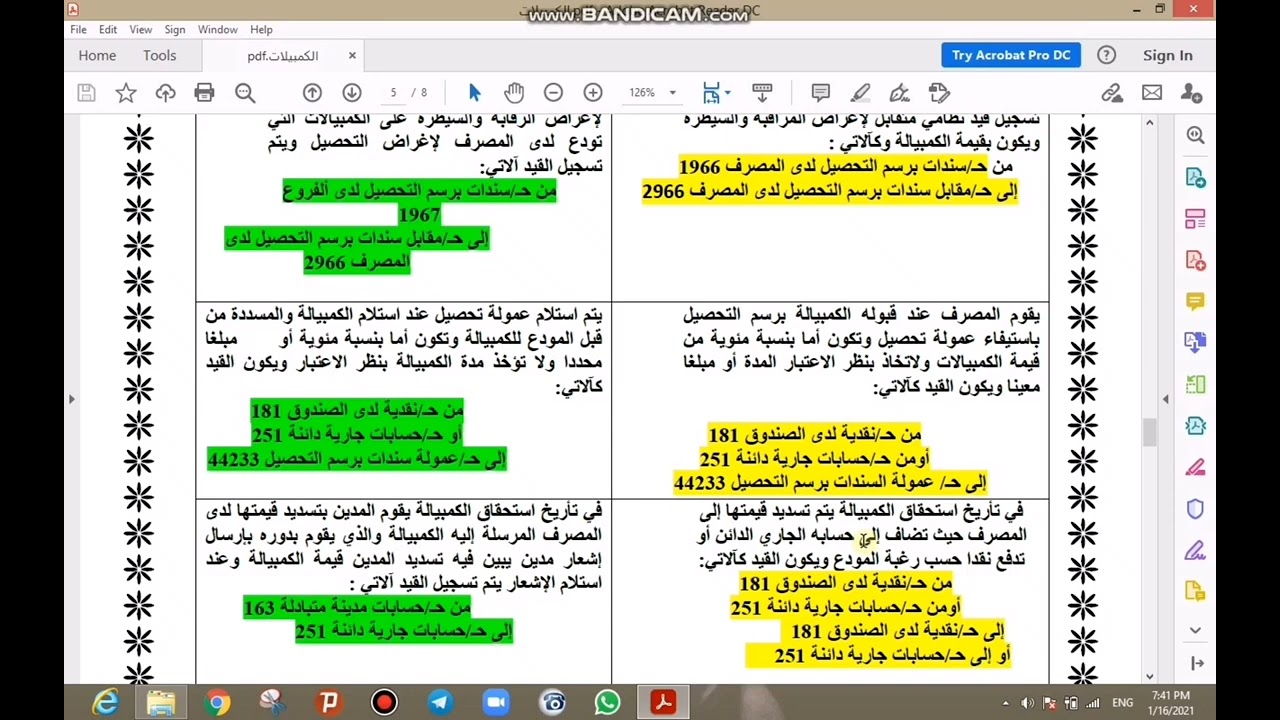Open the yellow note tool in right pane
Screen dimensions: 1280x720
pyautogui.click(x=1195, y=591)
